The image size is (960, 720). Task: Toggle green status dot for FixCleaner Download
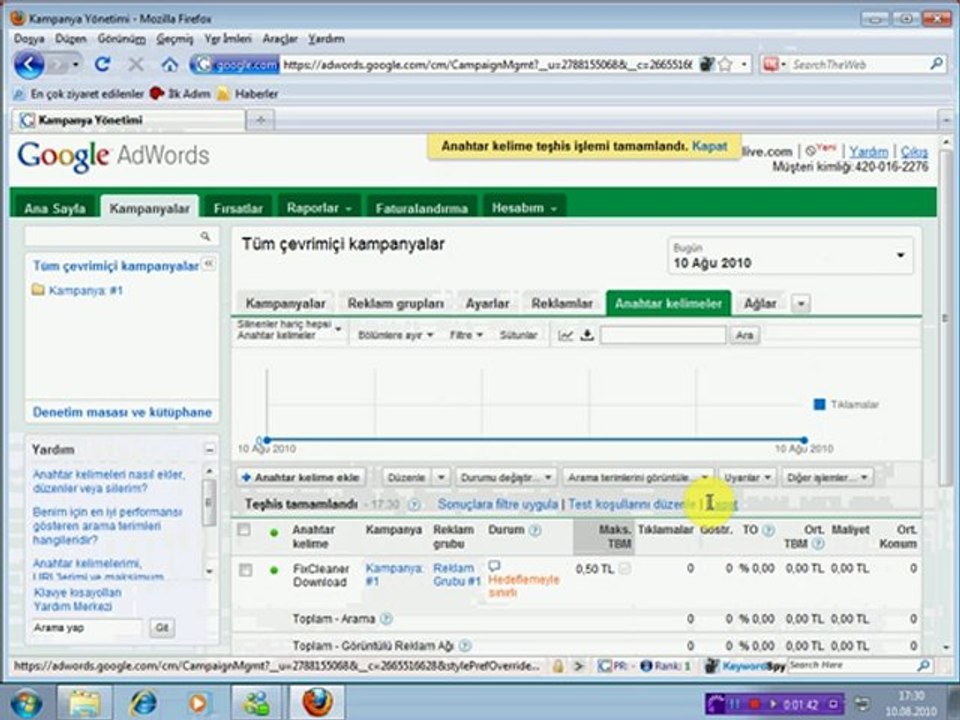(x=274, y=570)
